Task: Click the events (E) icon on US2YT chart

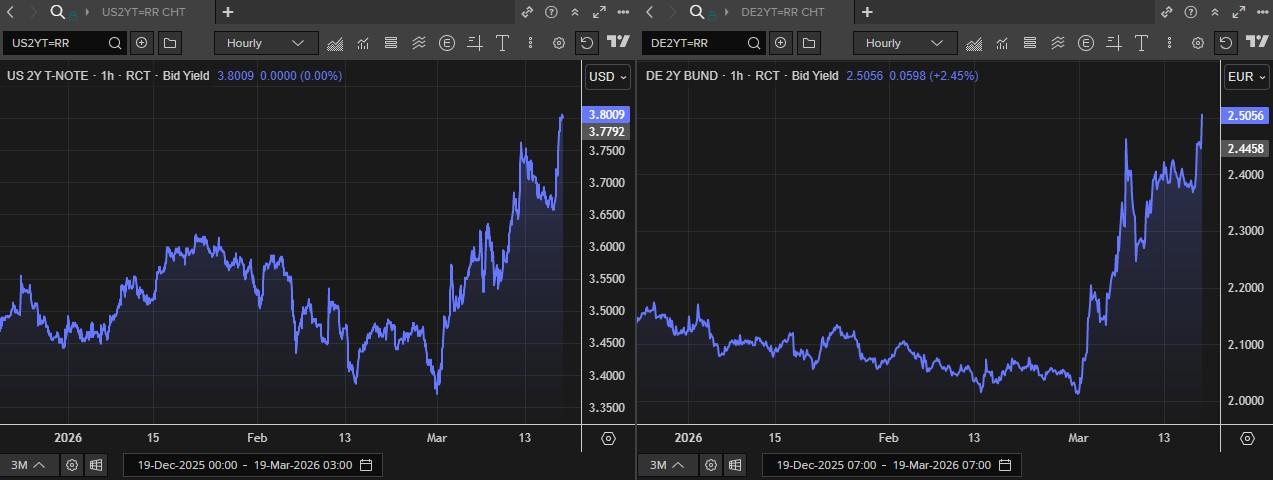Action: click(x=446, y=43)
